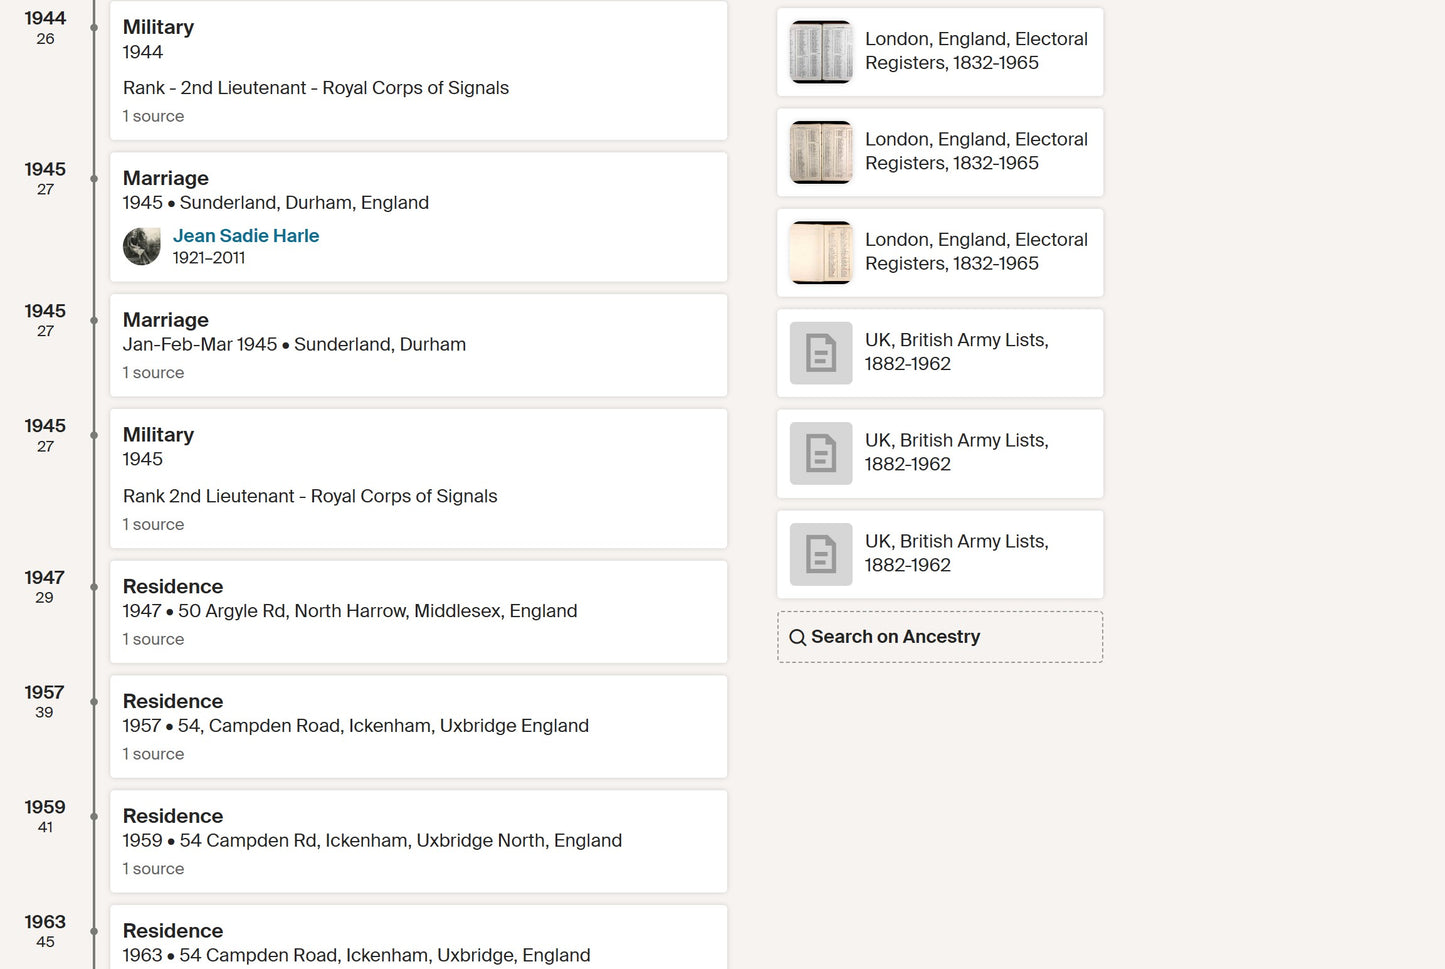
Task: Click the magnifier icon in Search on Ancestry
Action: pos(797,637)
